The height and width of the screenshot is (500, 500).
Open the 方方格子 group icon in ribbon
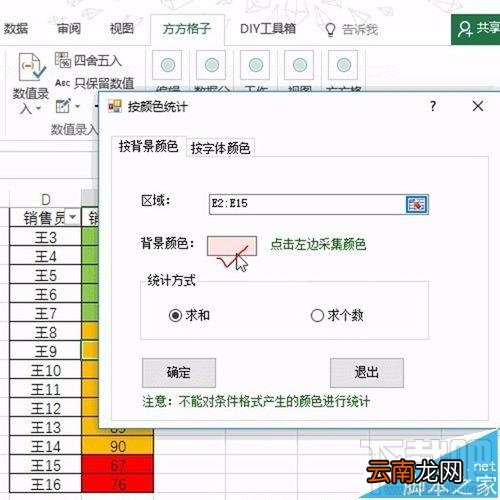[343, 65]
